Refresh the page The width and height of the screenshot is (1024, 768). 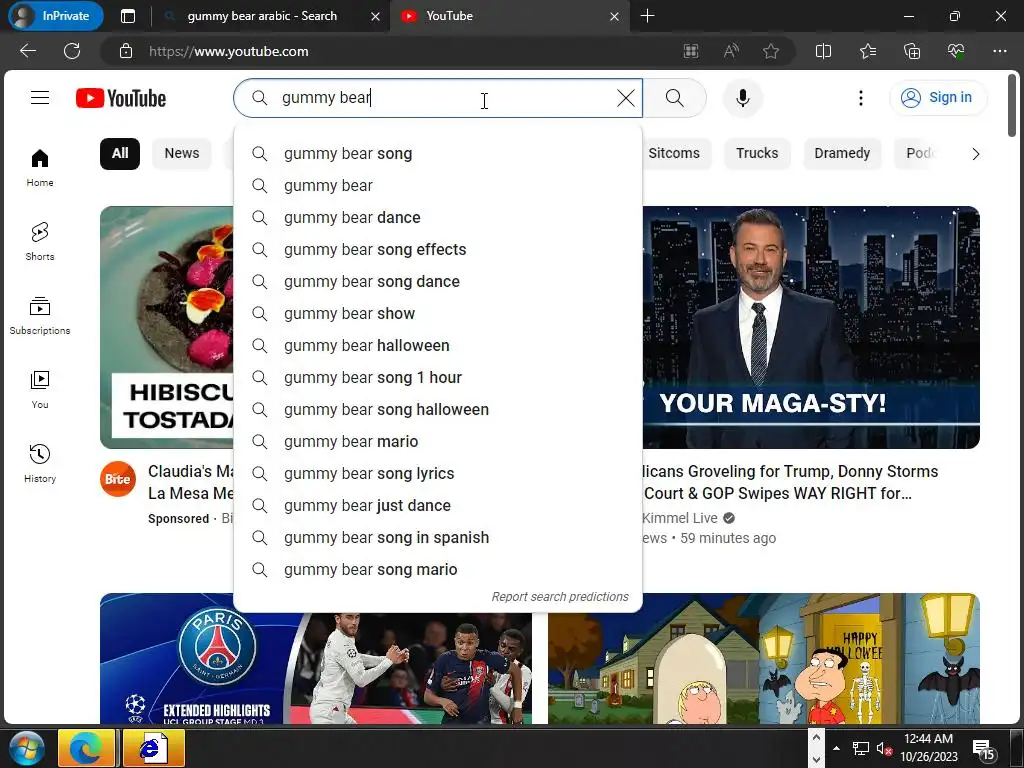[72, 51]
